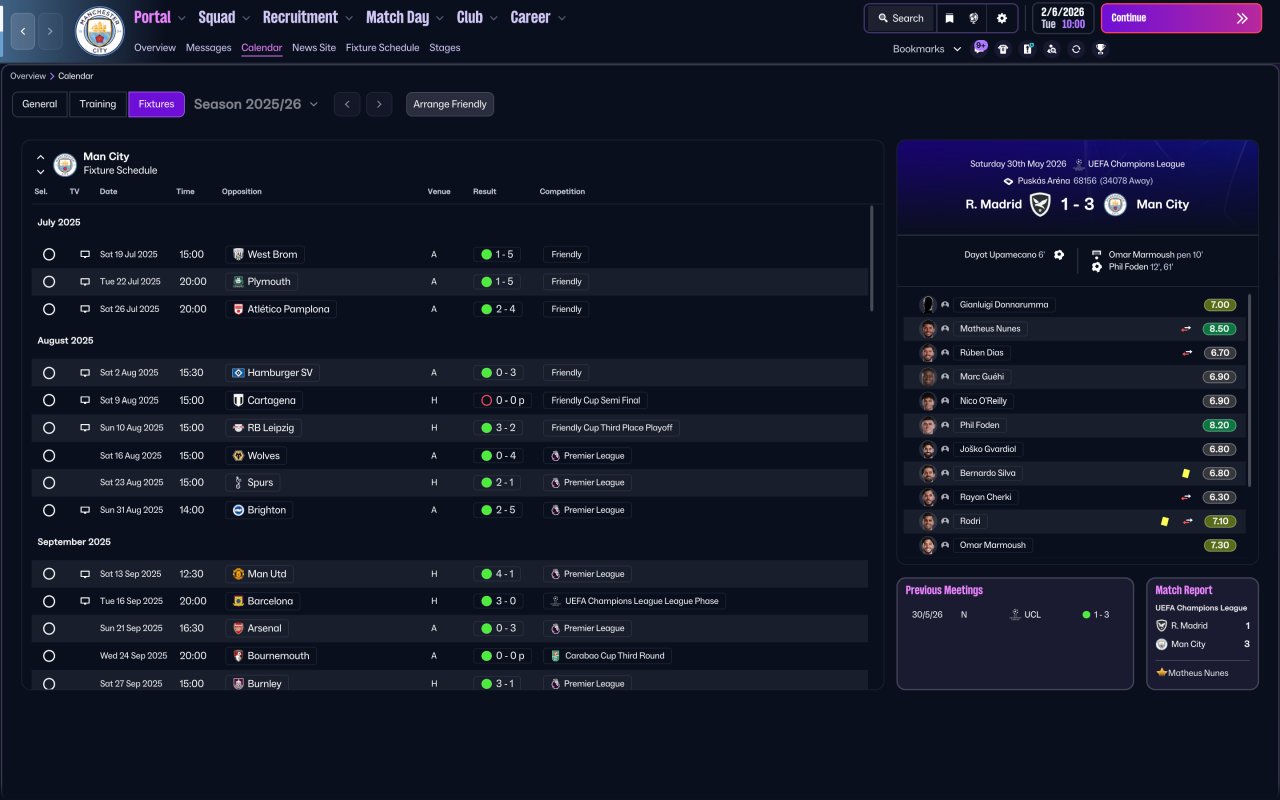Select the Cartagena fixture radio button
Image resolution: width=1280 pixels, height=800 pixels.
point(49,400)
